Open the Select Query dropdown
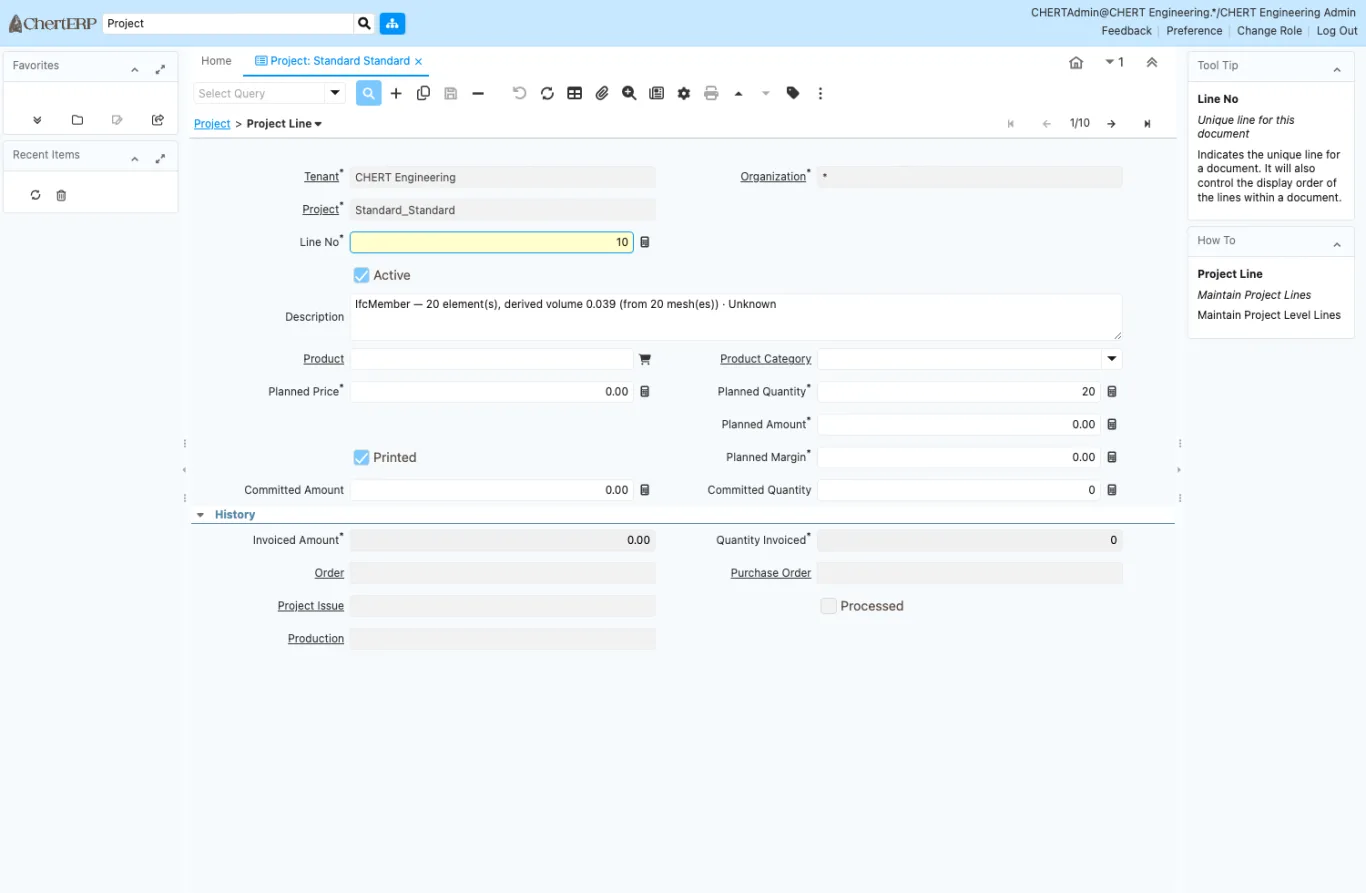The width and height of the screenshot is (1366, 893). pyautogui.click(x=335, y=93)
